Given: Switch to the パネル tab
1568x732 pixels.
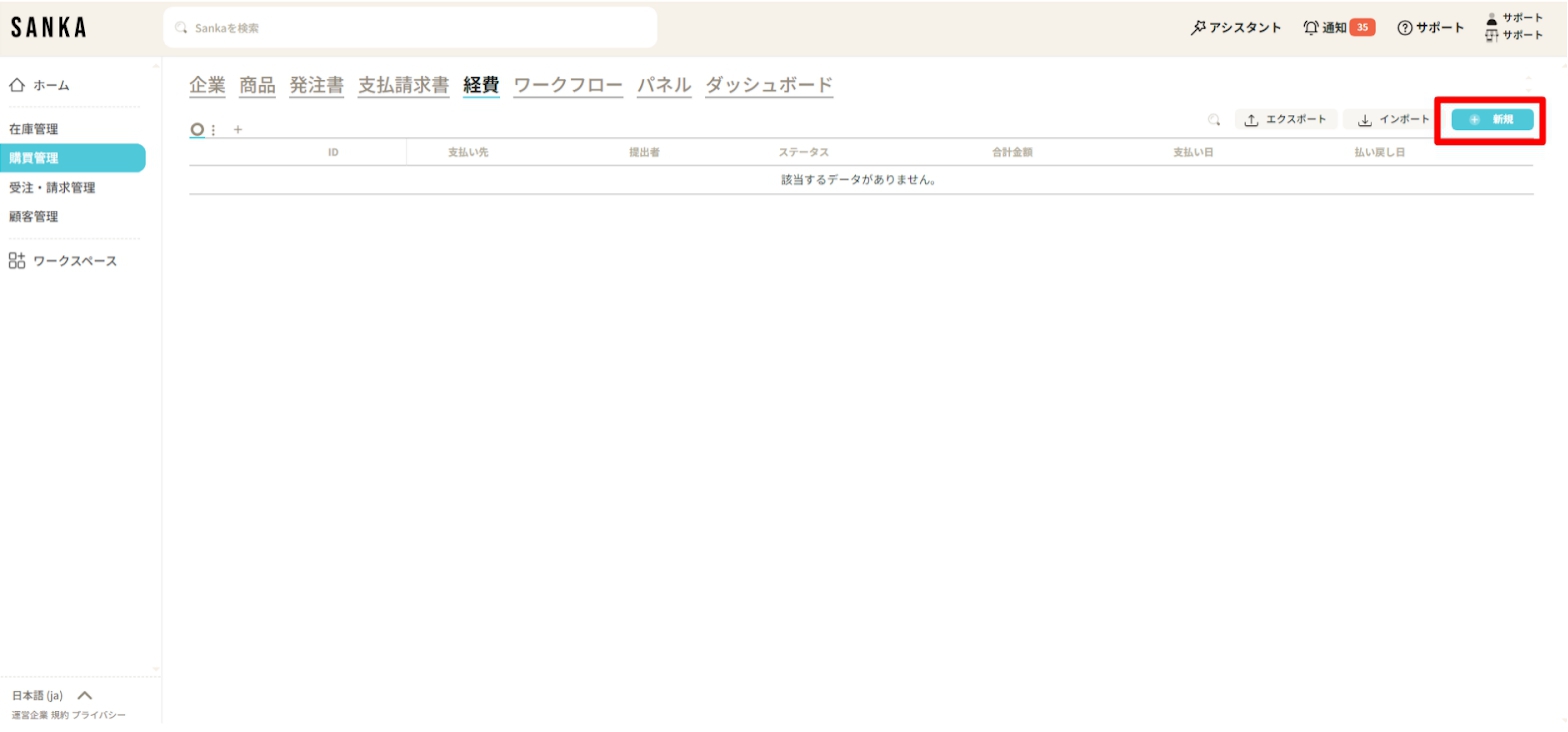Looking at the screenshot, I should tap(664, 85).
